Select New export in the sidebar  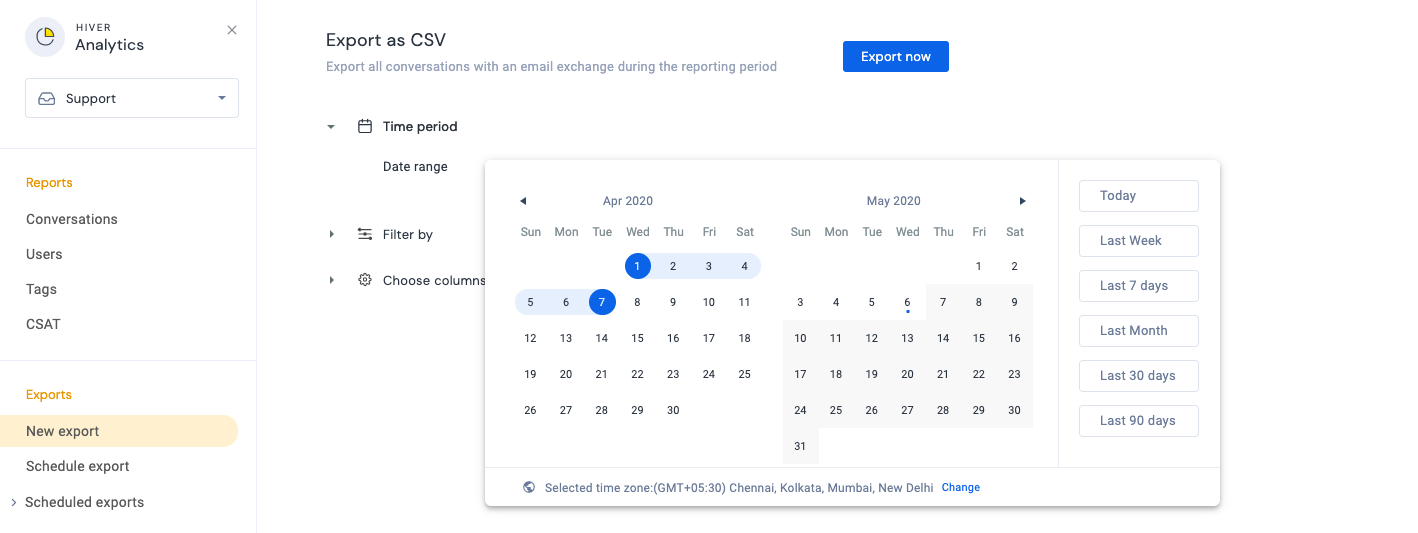(x=119, y=431)
